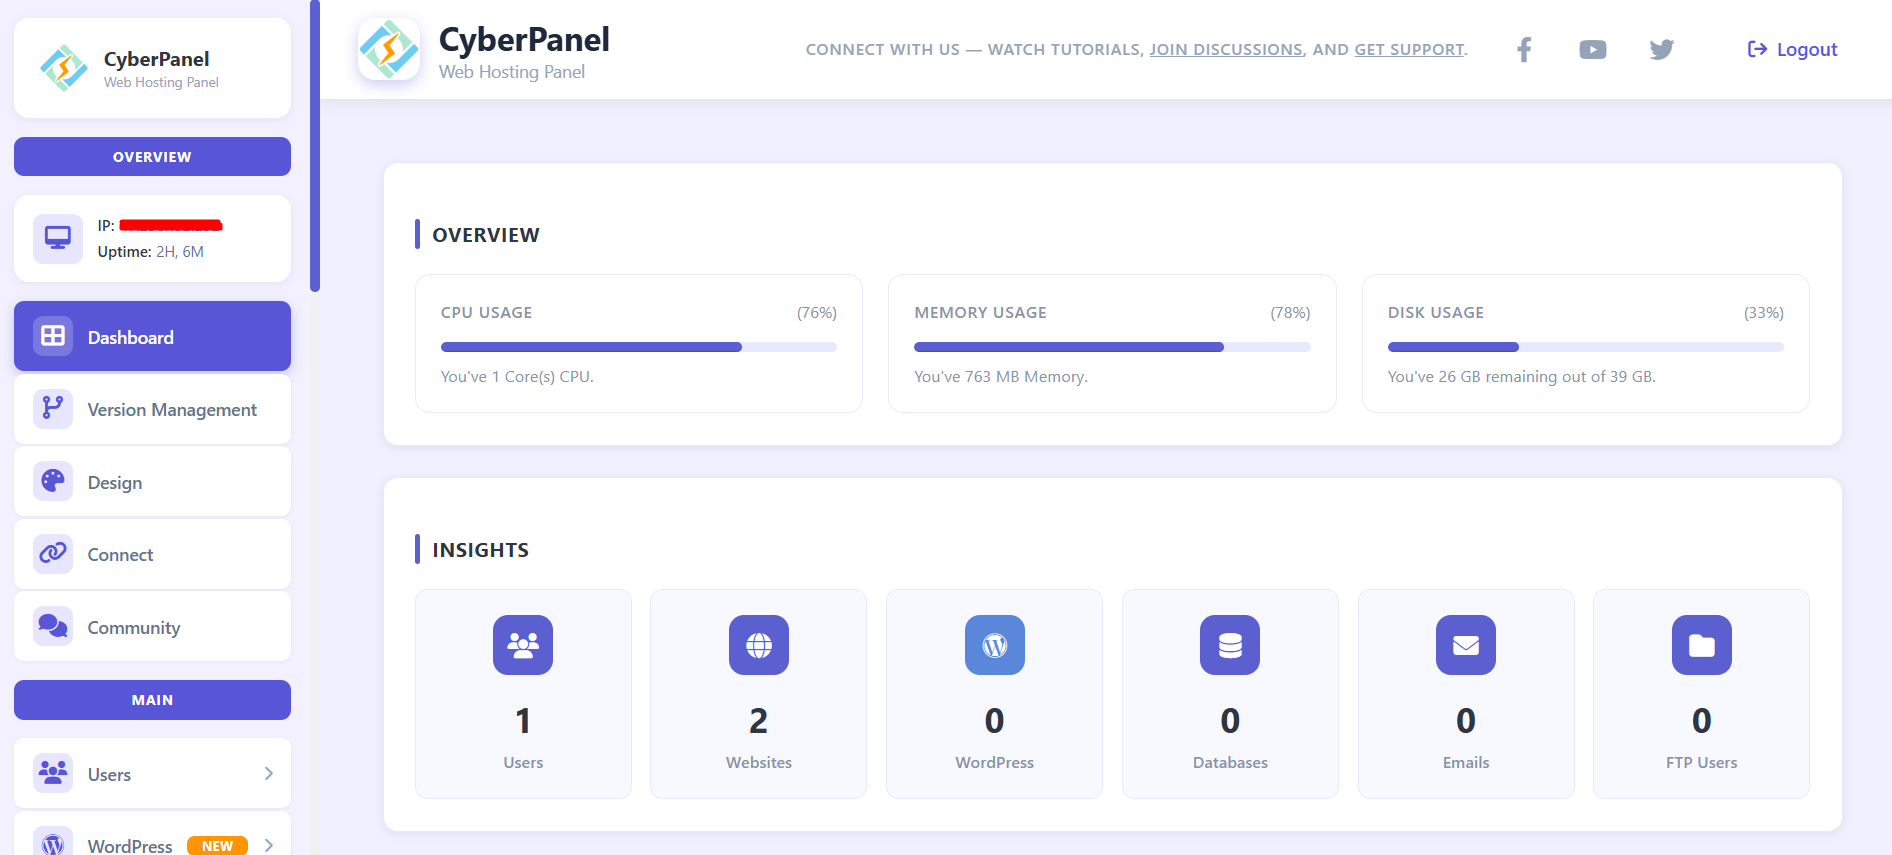Click the Version Management branch icon

[53, 408]
